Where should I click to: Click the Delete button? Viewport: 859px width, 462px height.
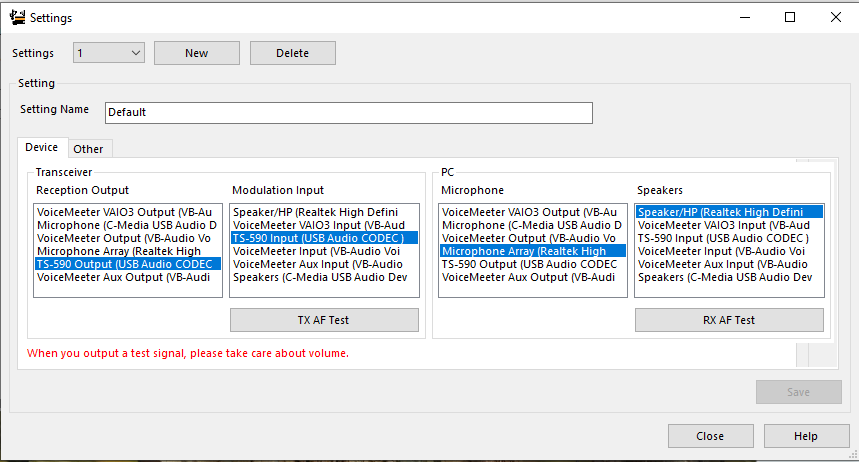(293, 53)
